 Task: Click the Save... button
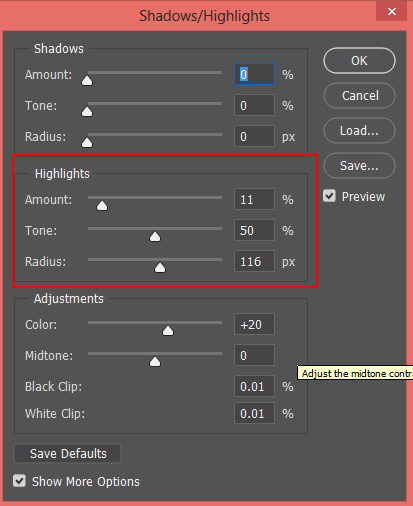[x=359, y=166]
